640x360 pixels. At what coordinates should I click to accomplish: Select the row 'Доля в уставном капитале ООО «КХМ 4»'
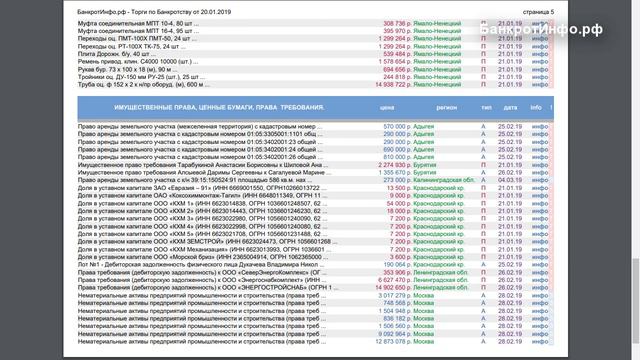[x=316, y=227]
